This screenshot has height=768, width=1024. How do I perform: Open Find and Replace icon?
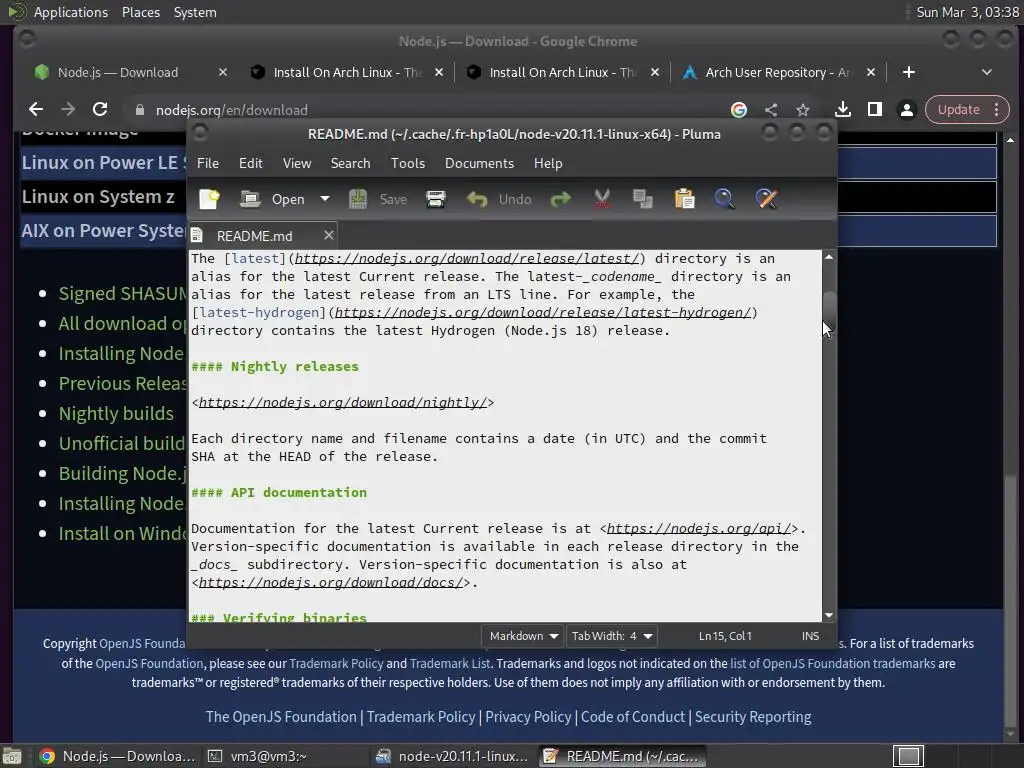(x=767, y=199)
